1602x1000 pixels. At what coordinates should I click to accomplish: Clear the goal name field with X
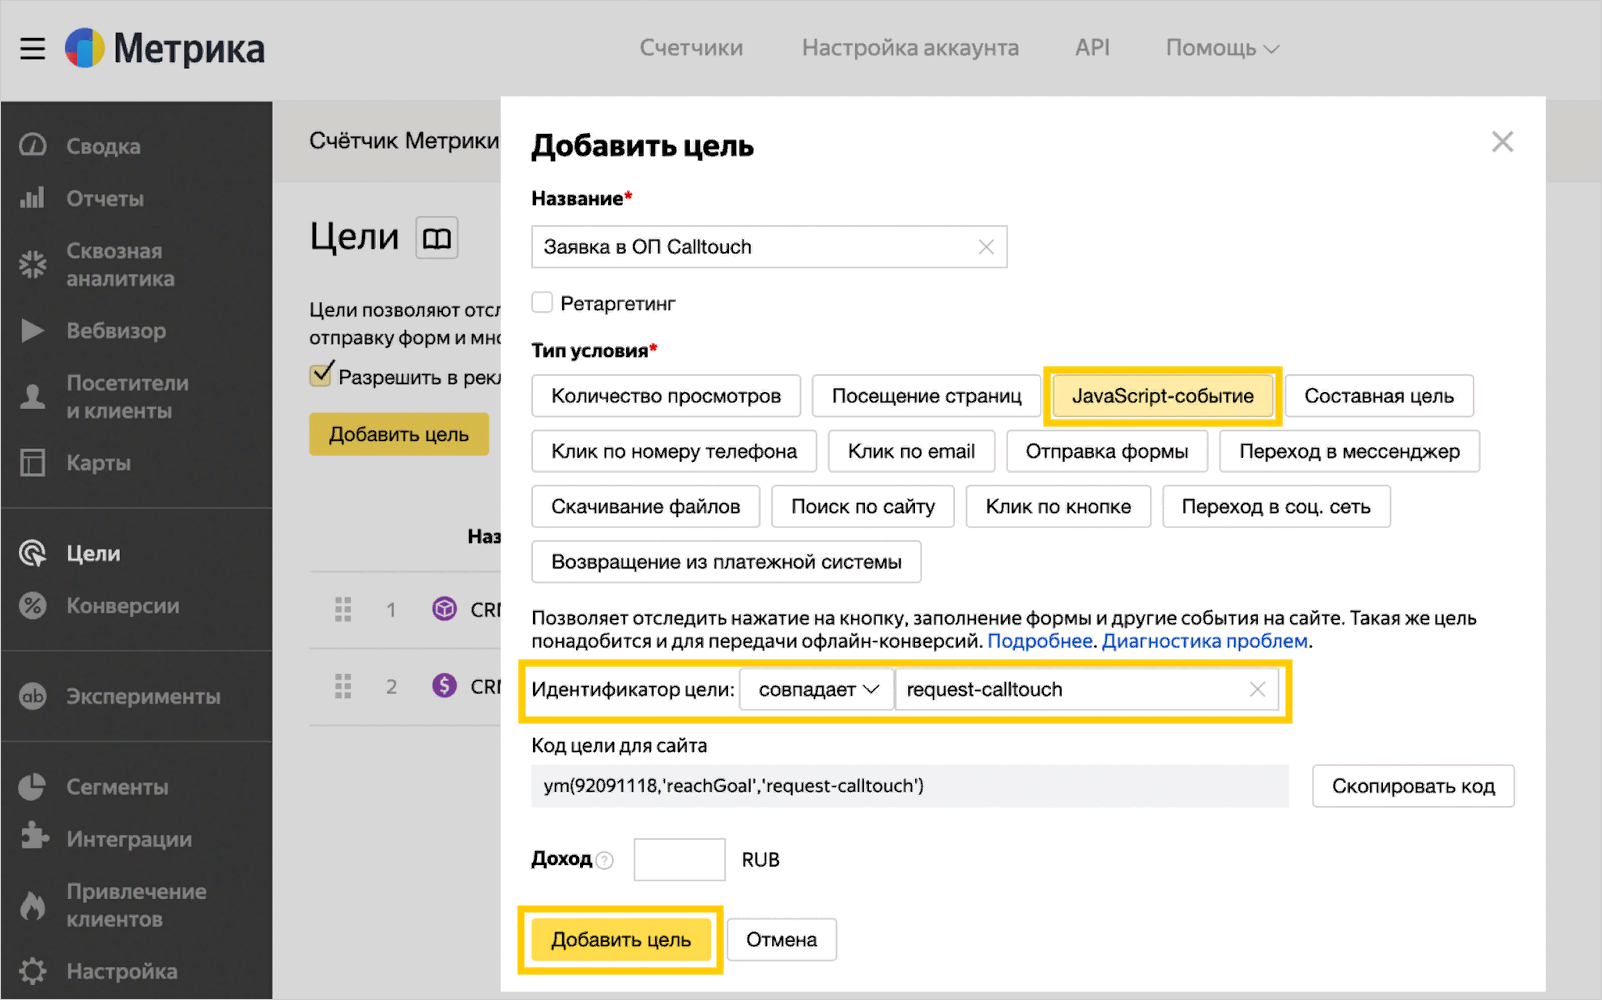point(986,247)
